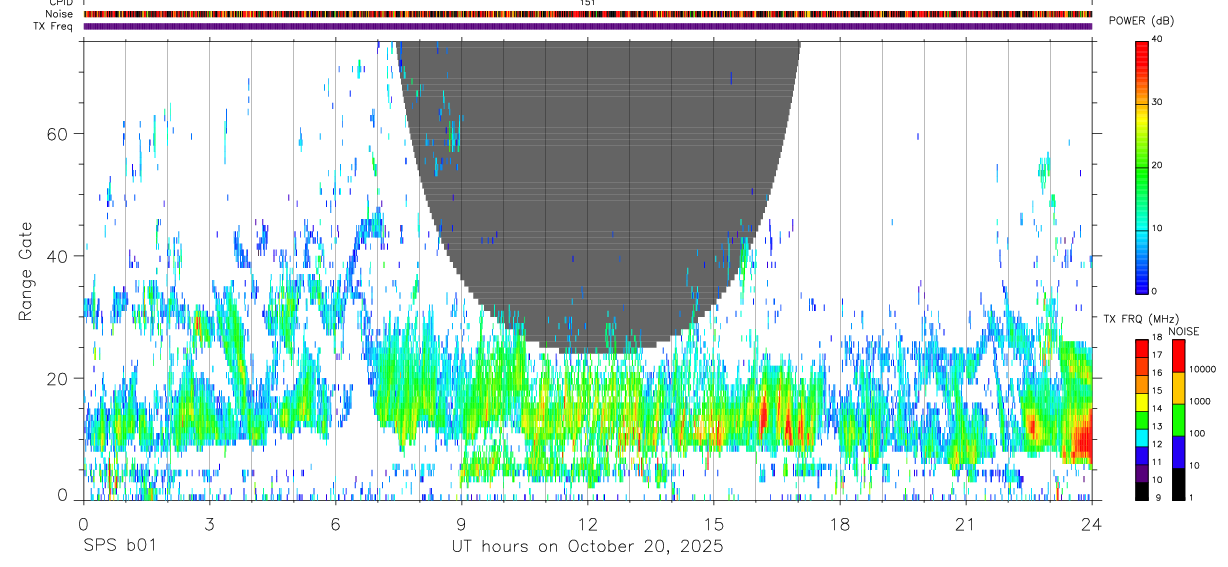The image size is (1228, 567).
Task: Click the 10 label on POWER scale
Action: click(1157, 229)
